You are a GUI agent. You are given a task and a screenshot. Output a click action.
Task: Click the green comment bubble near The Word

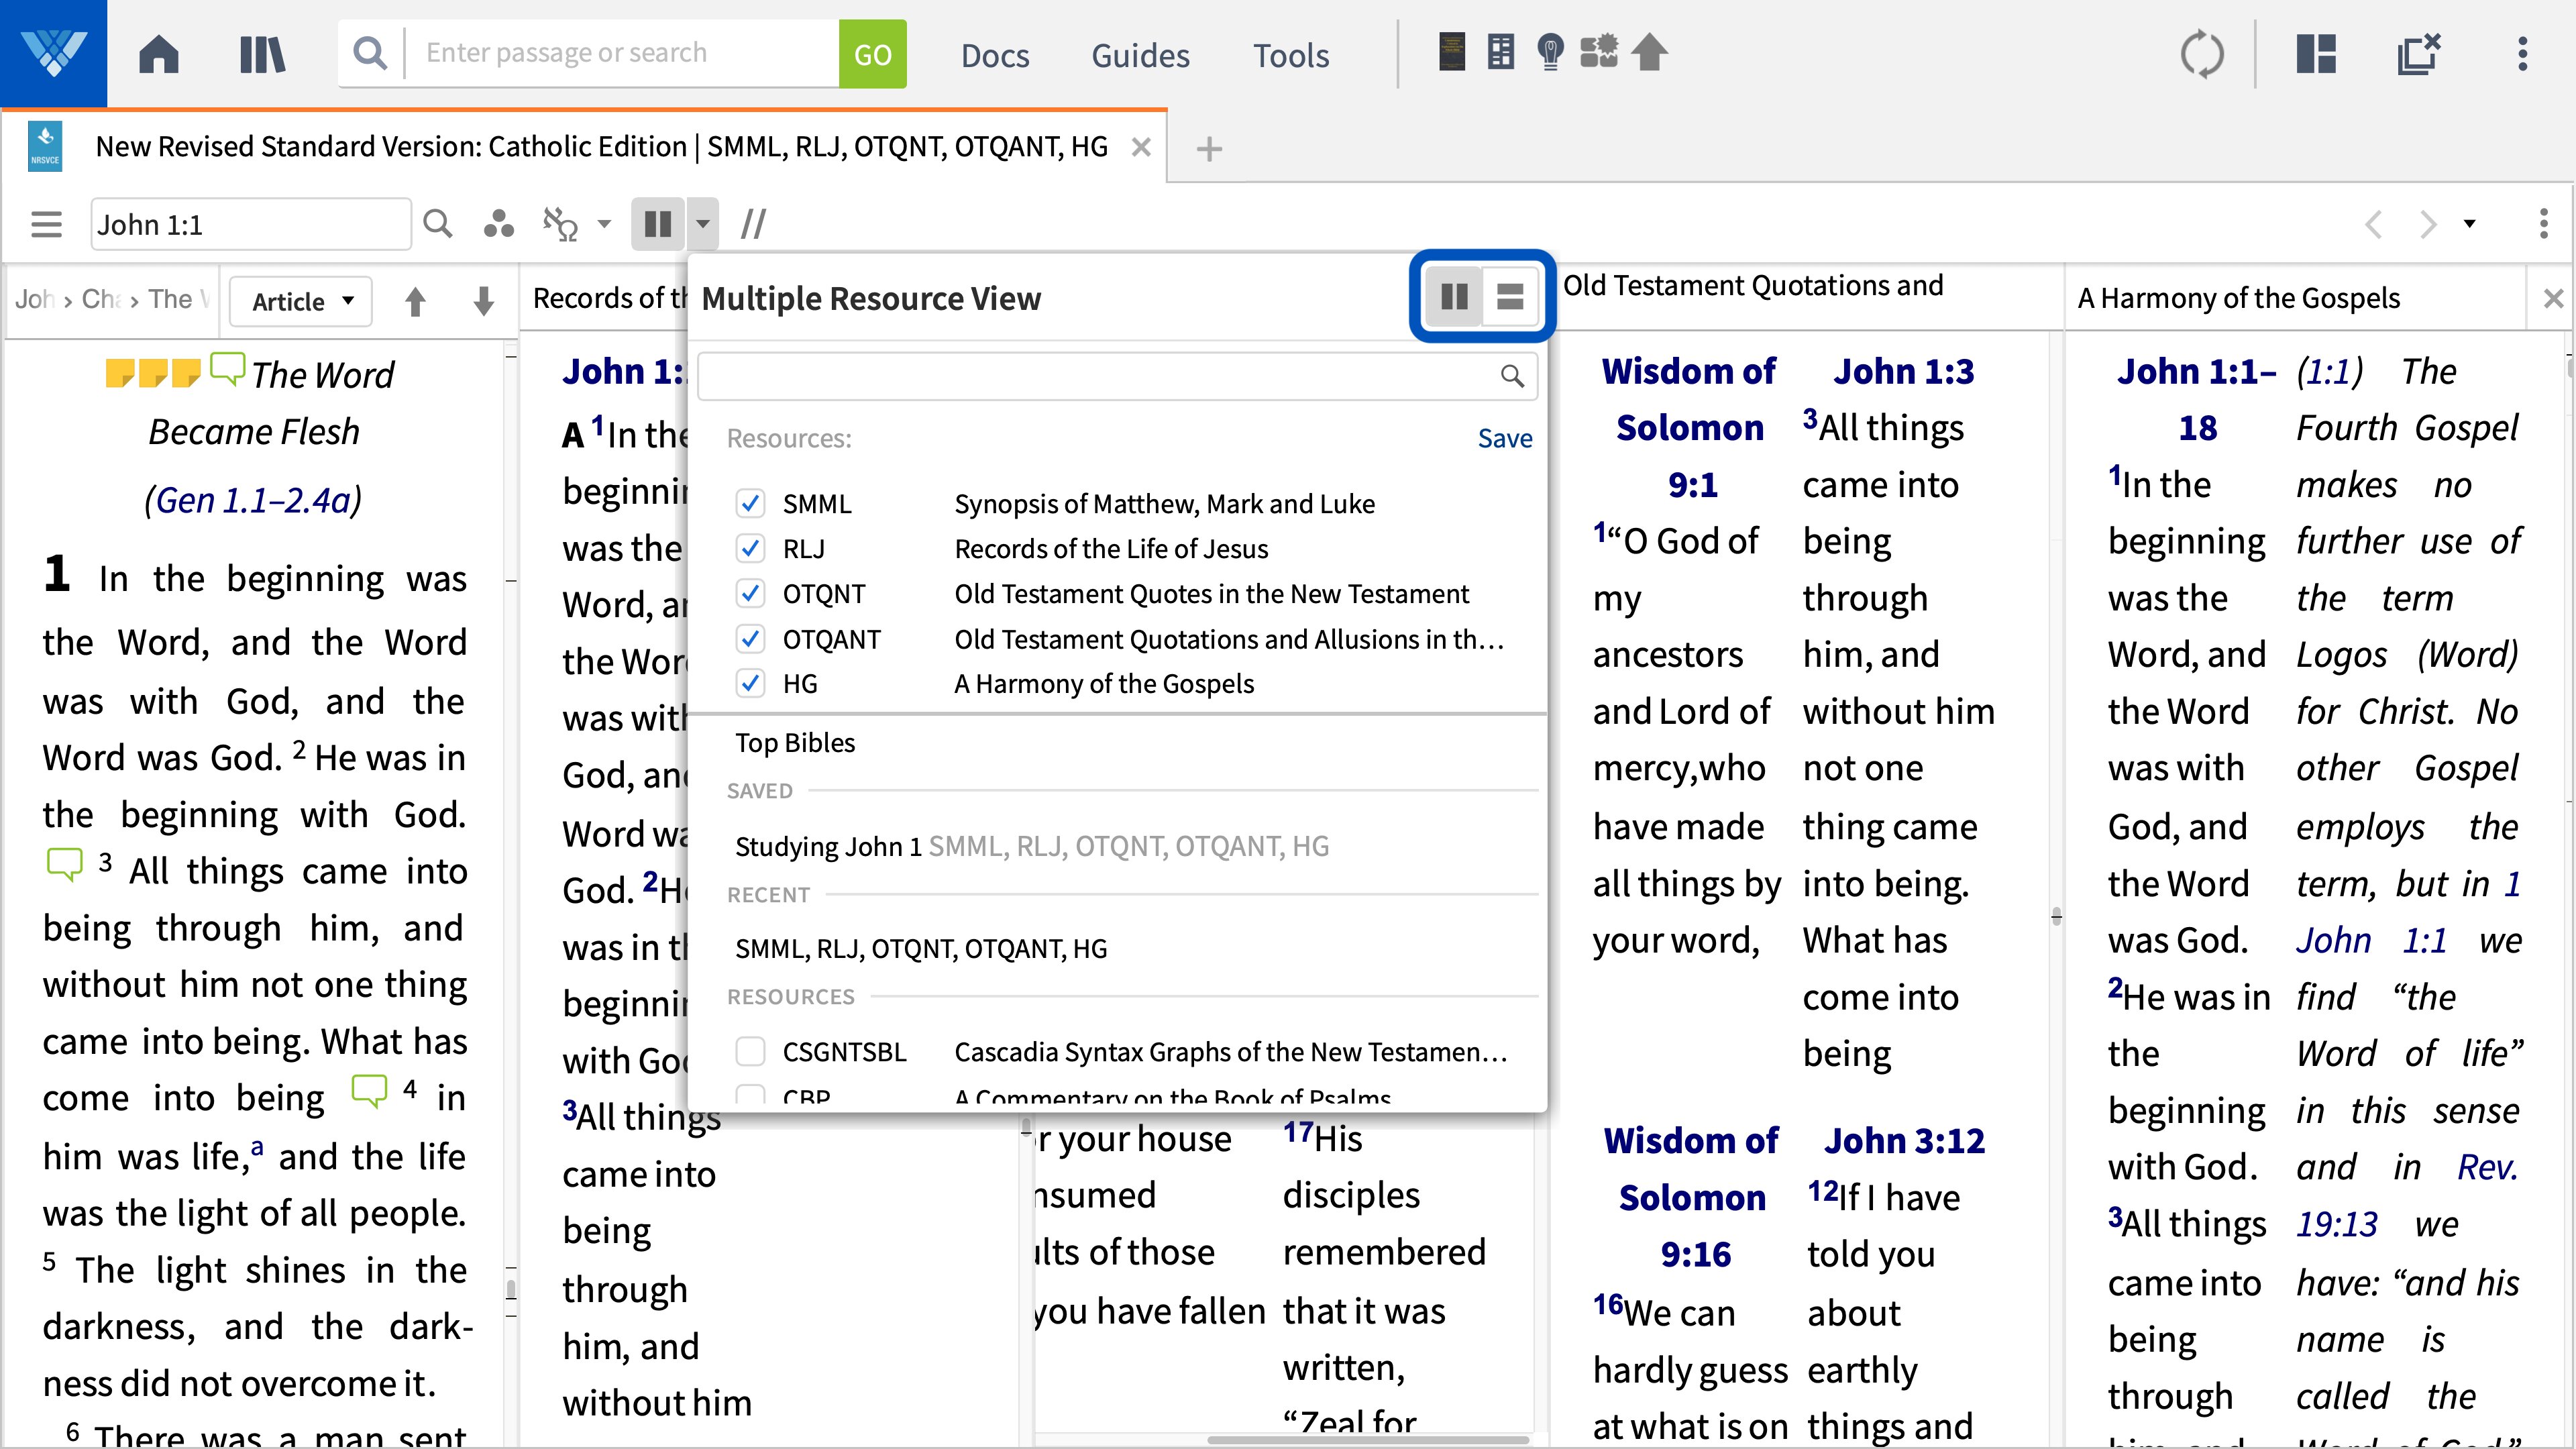(227, 369)
